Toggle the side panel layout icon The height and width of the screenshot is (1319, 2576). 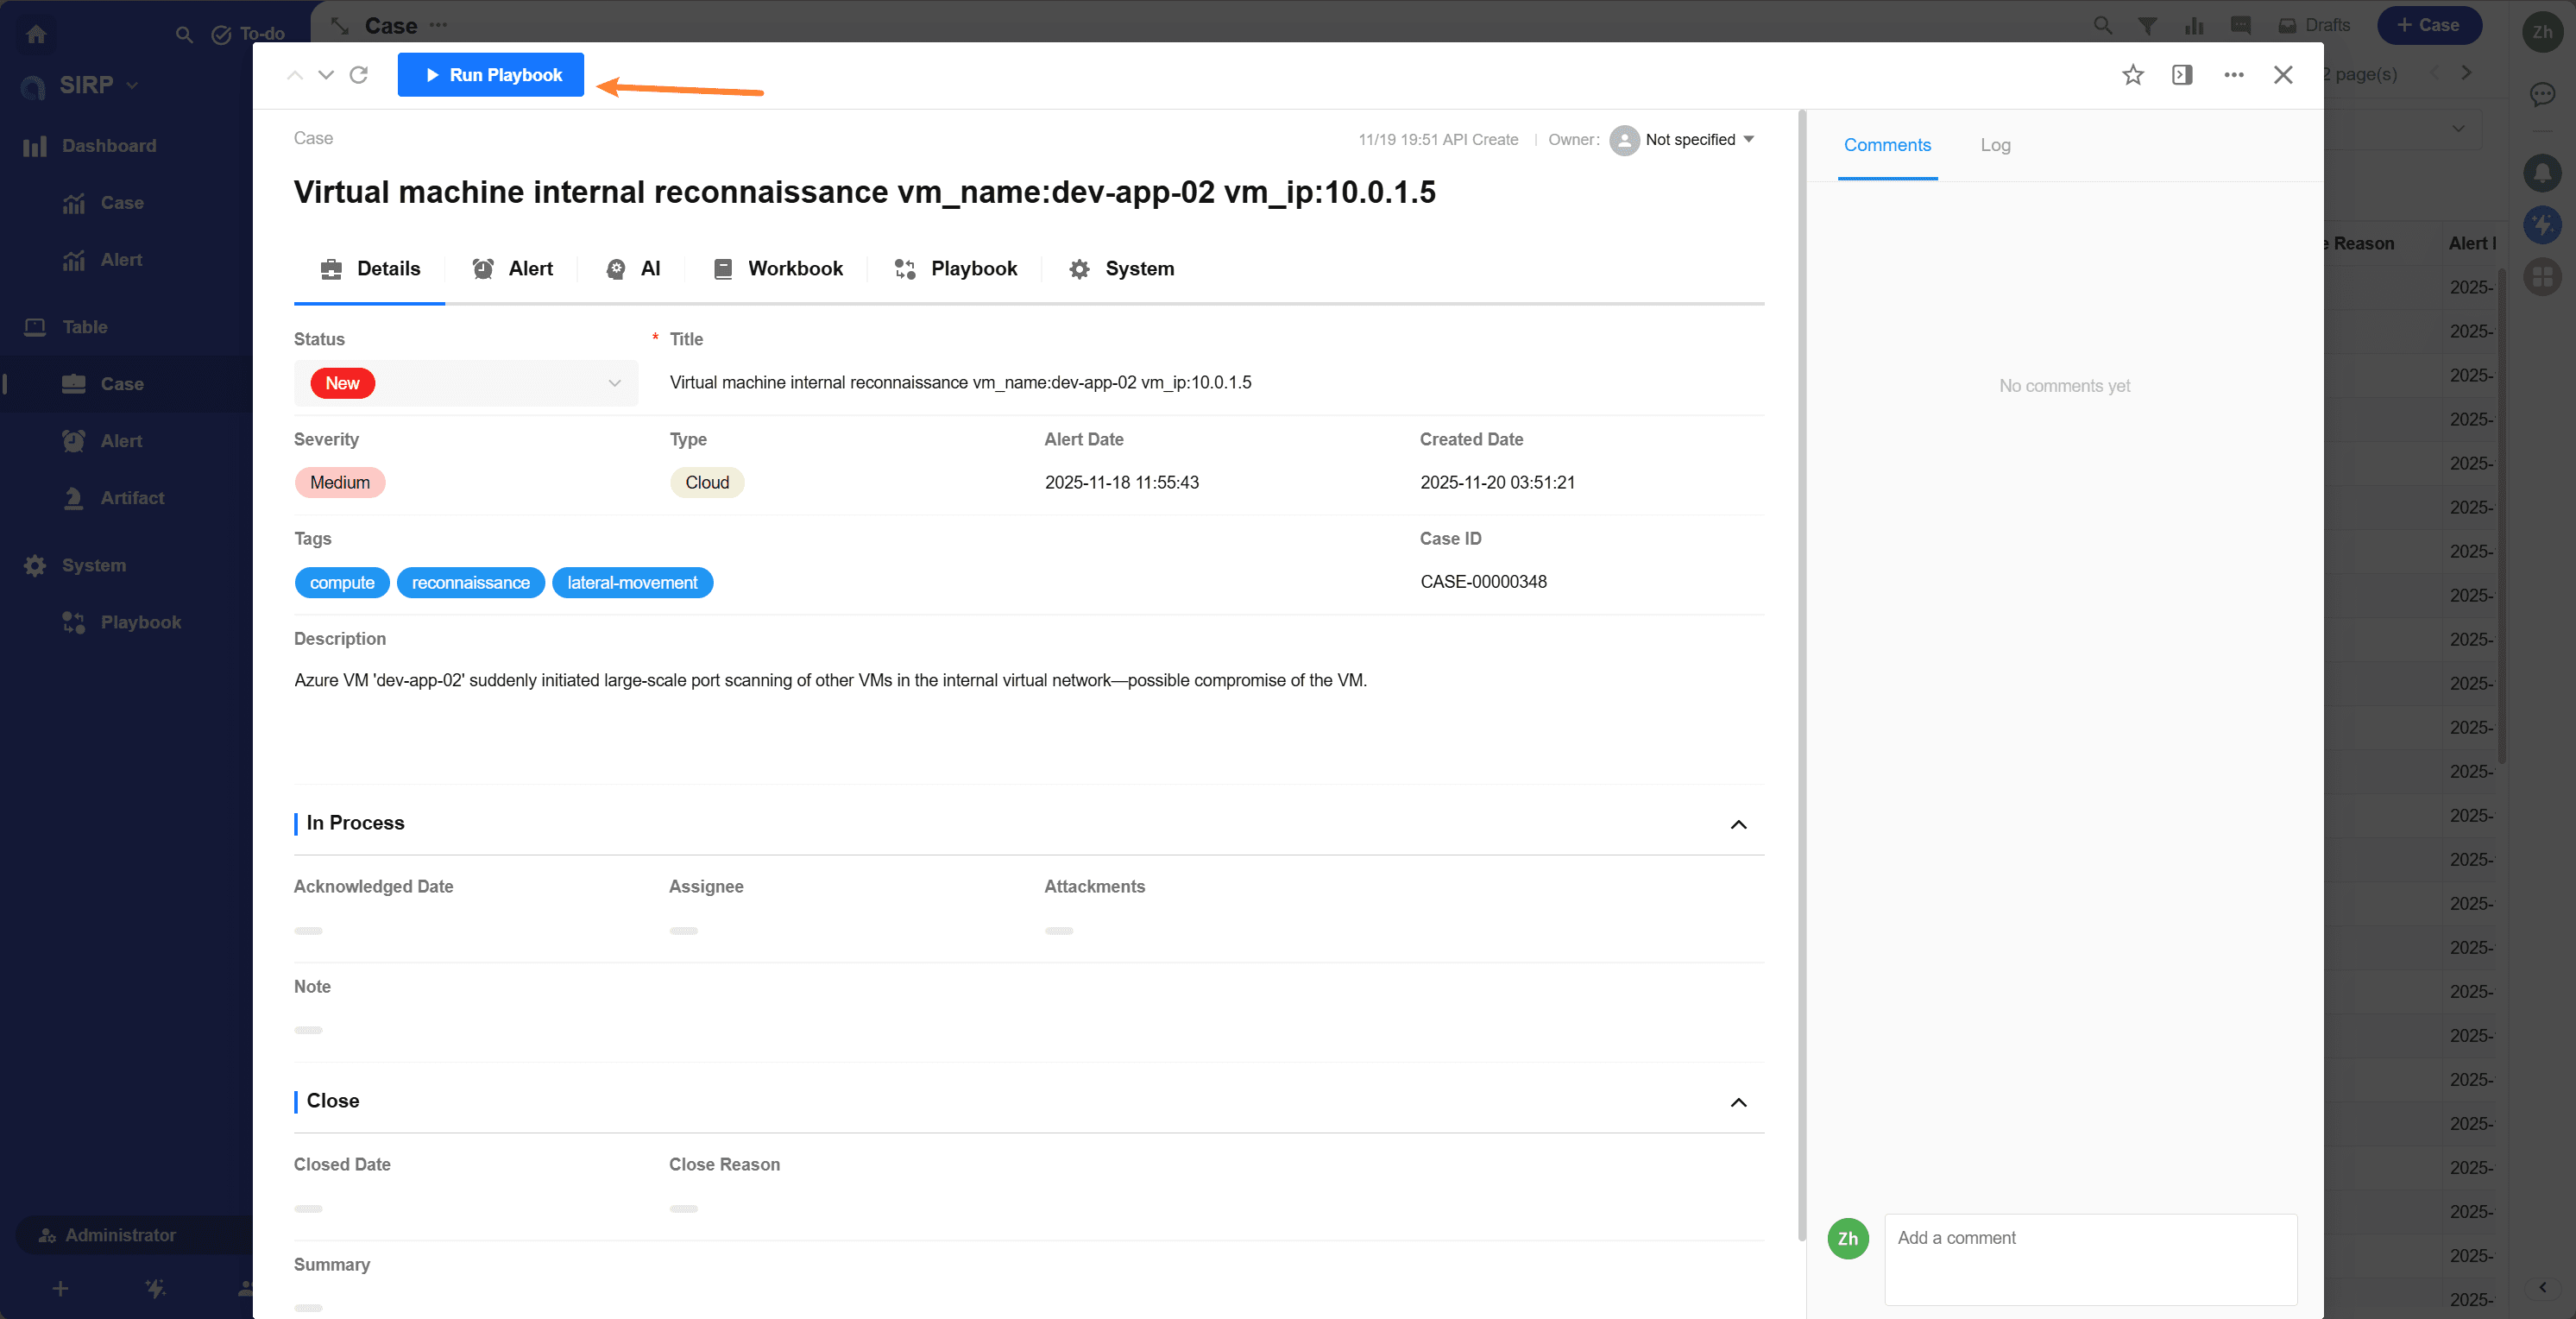[x=2182, y=75]
